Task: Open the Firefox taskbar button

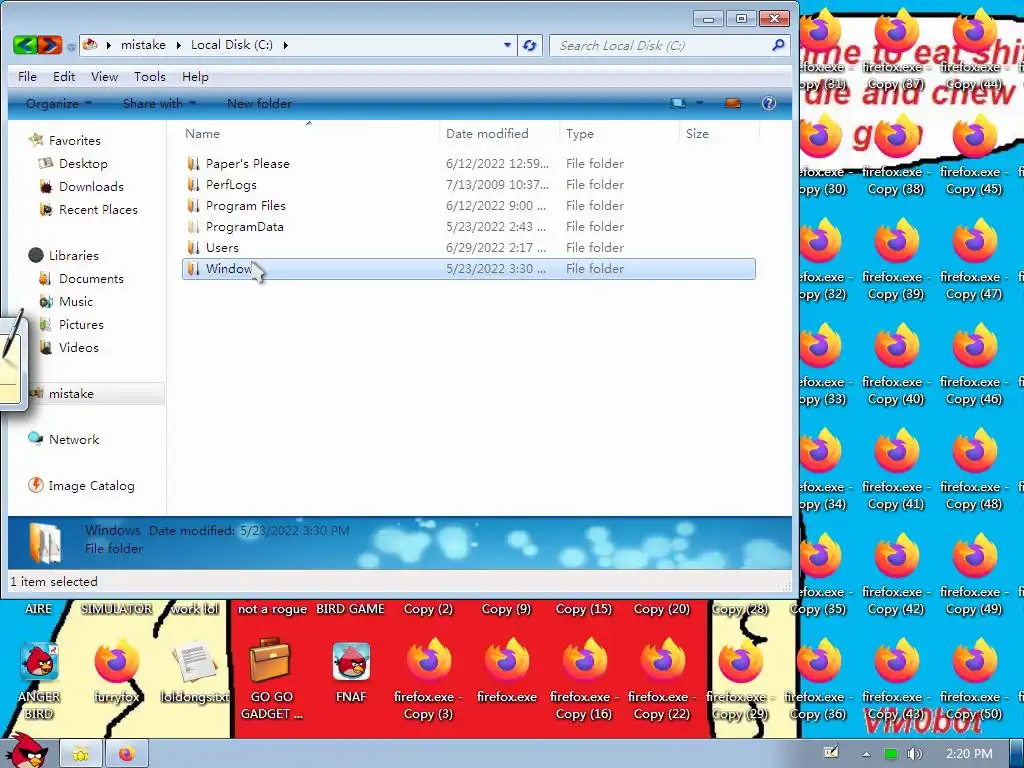Action: 127,754
